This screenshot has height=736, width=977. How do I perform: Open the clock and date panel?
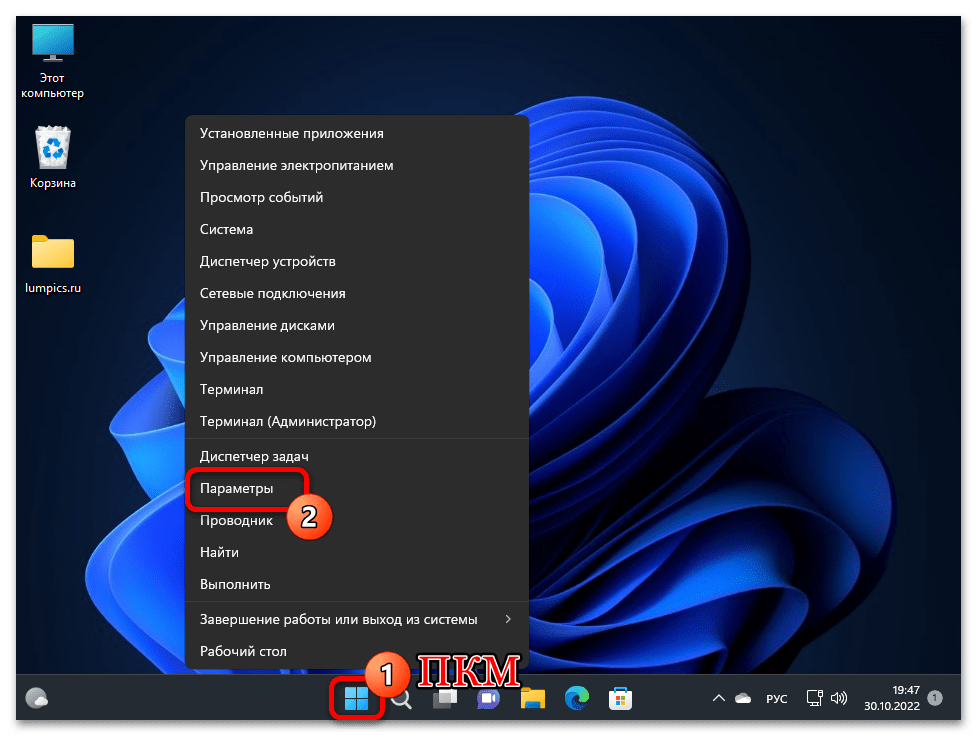pyautogui.click(x=888, y=698)
